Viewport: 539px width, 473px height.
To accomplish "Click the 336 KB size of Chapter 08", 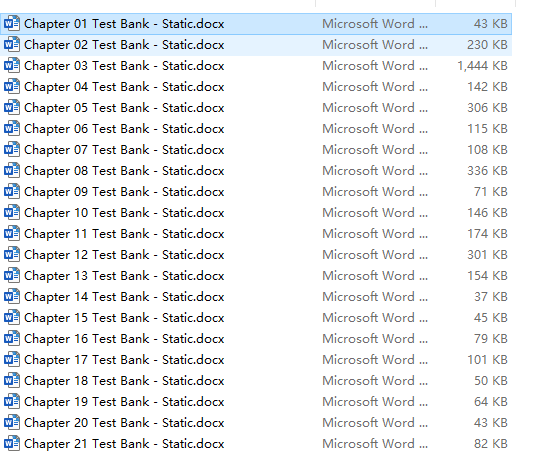I will [487, 170].
